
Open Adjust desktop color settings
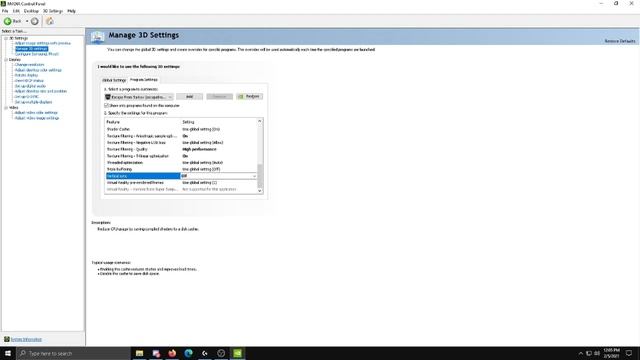coord(38,70)
